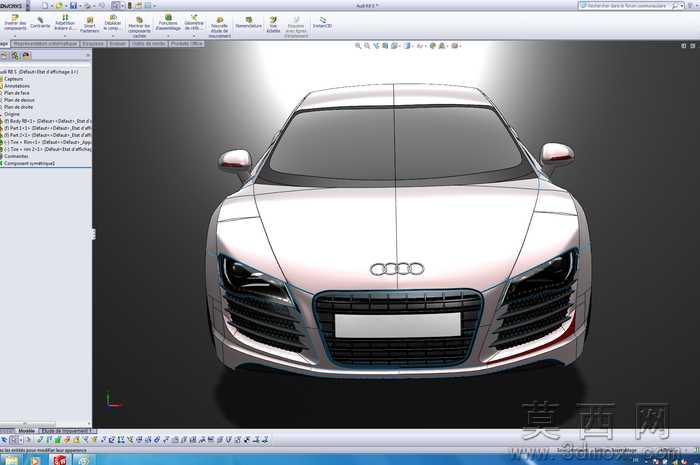Open the Nomenclature tool
Viewport: 700px width, 465px height.
(249, 23)
